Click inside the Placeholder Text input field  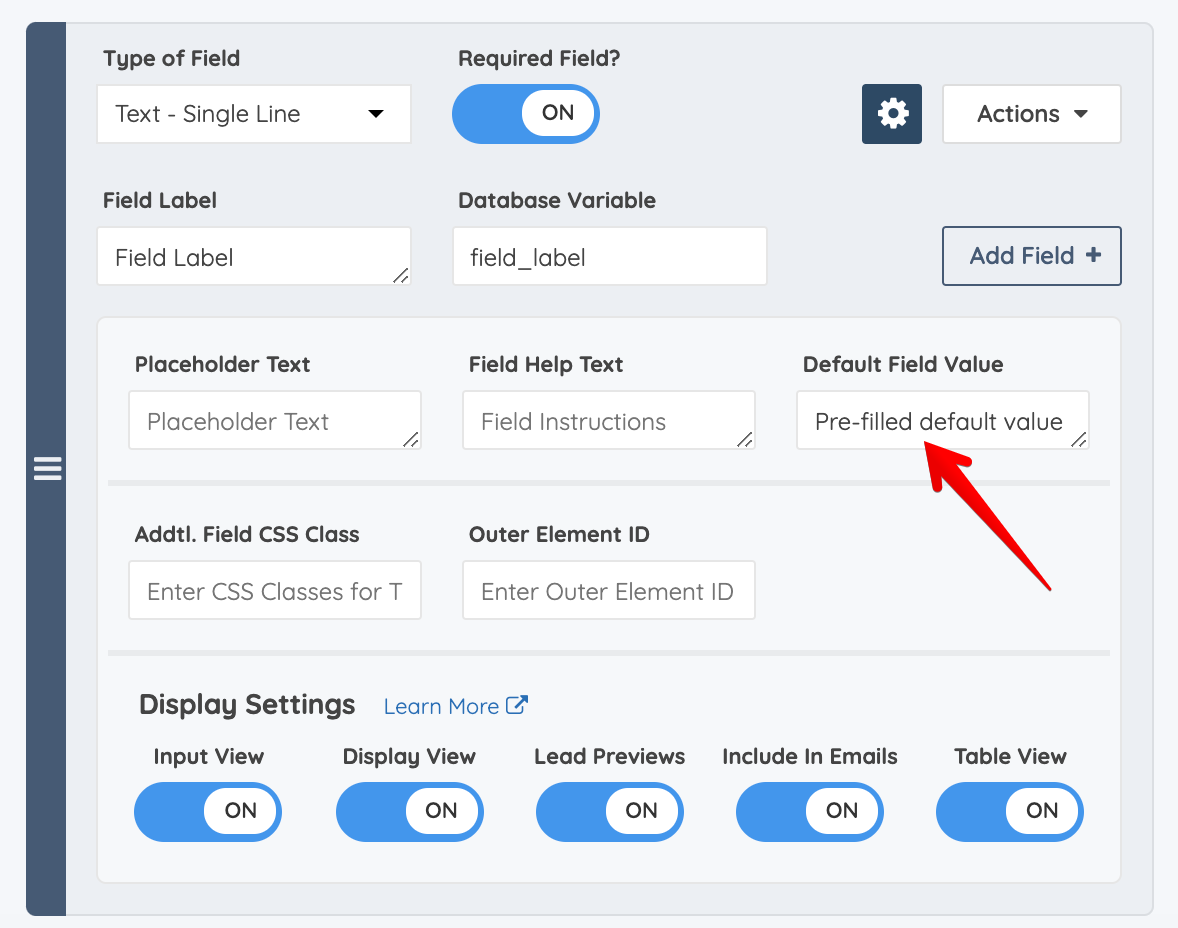pyautogui.click(x=274, y=420)
